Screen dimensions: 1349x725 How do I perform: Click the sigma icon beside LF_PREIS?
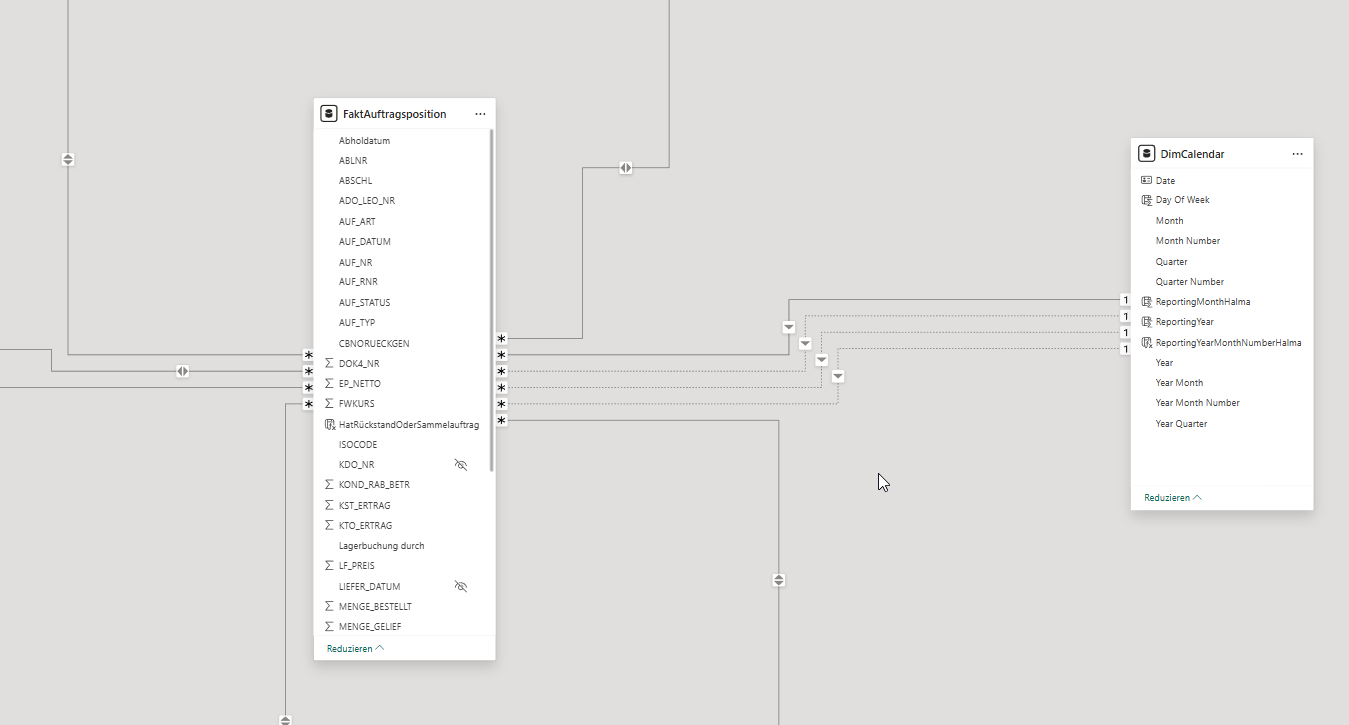point(329,565)
